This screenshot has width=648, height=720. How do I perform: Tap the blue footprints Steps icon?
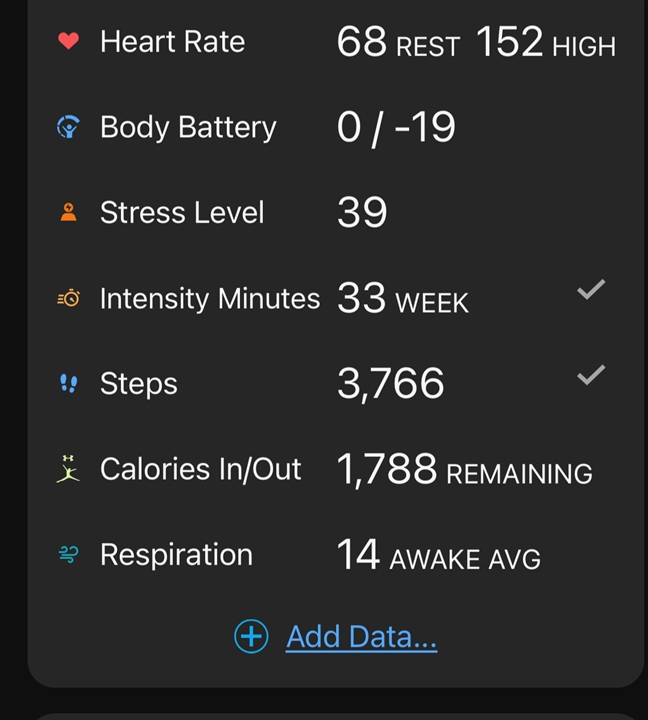pyautogui.click(x=68, y=383)
